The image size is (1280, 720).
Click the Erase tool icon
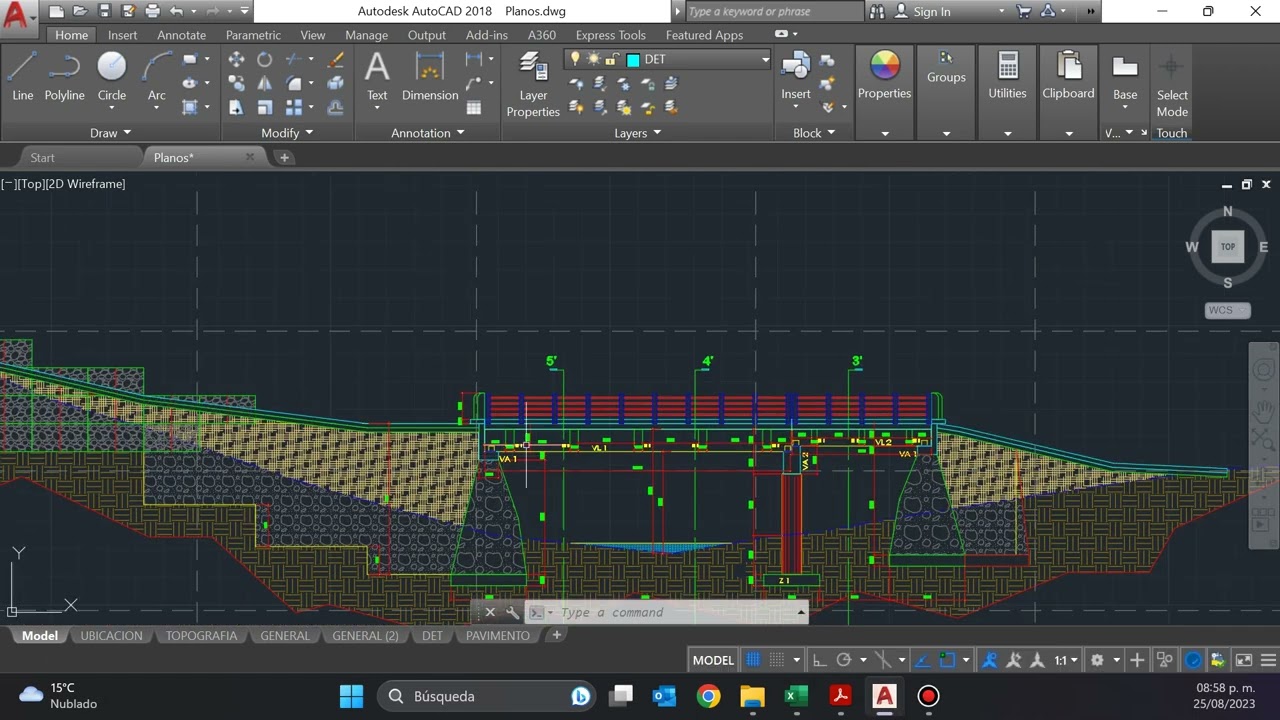tap(336, 60)
